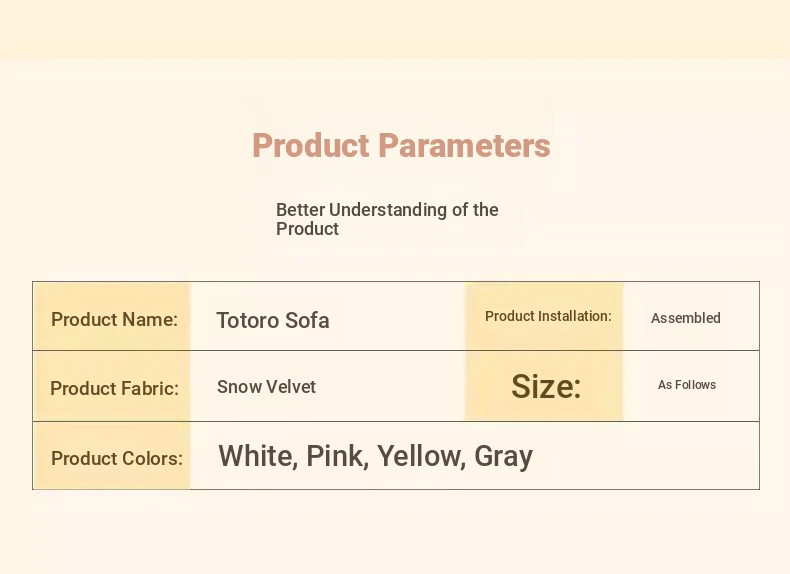
Task: Choose the "White" color option text
Action: point(257,457)
